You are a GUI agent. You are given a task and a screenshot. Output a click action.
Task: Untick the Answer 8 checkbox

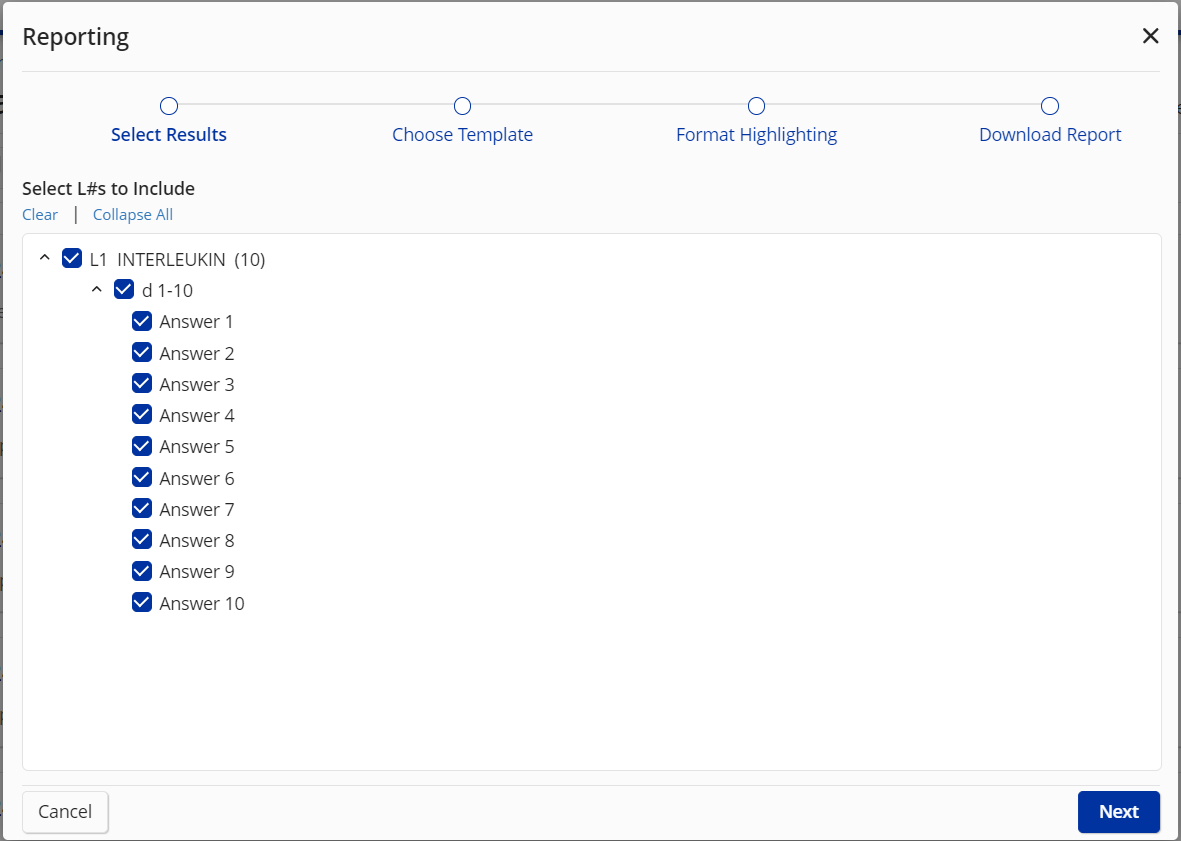(142, 540)
